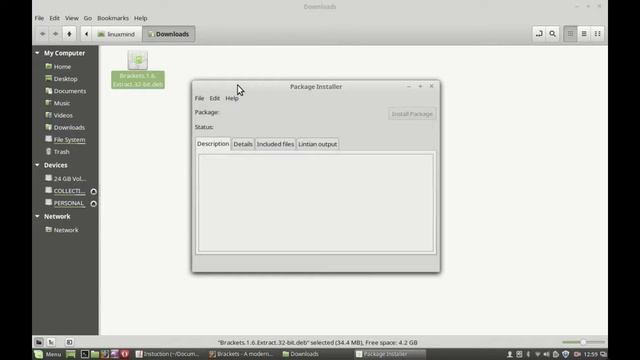Viewport: 640px width, 360px height.
Task: Adjust the icon zoom slider
Action: point(583,342)
